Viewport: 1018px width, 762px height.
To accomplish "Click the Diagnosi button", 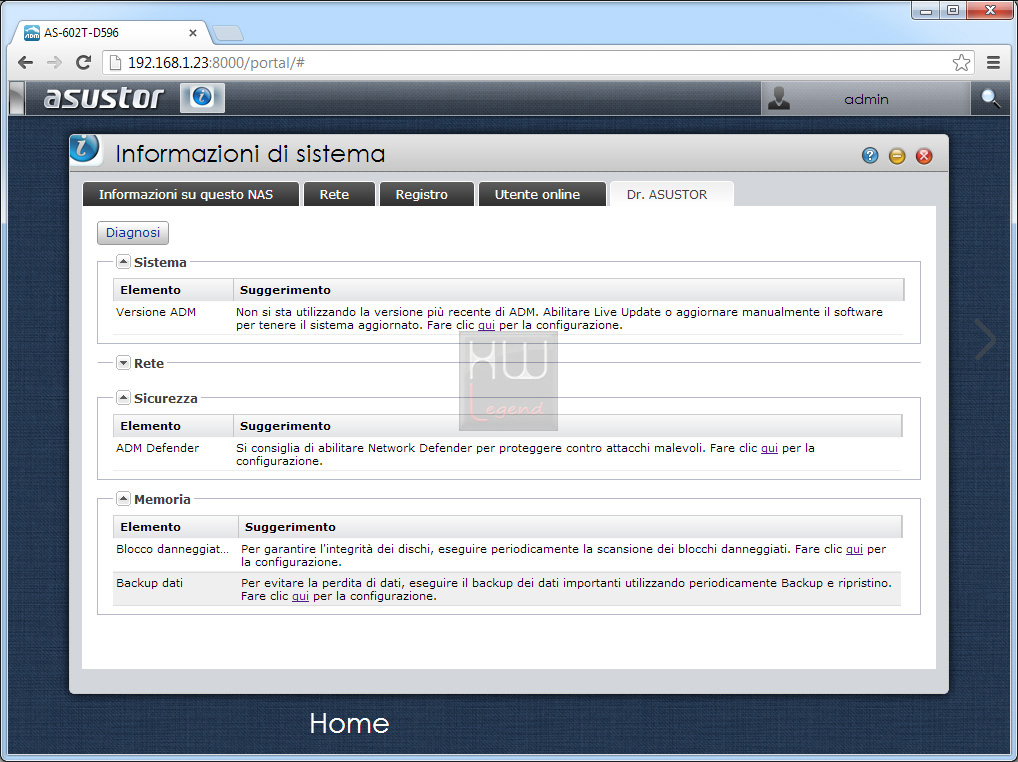I will (133, 232).
